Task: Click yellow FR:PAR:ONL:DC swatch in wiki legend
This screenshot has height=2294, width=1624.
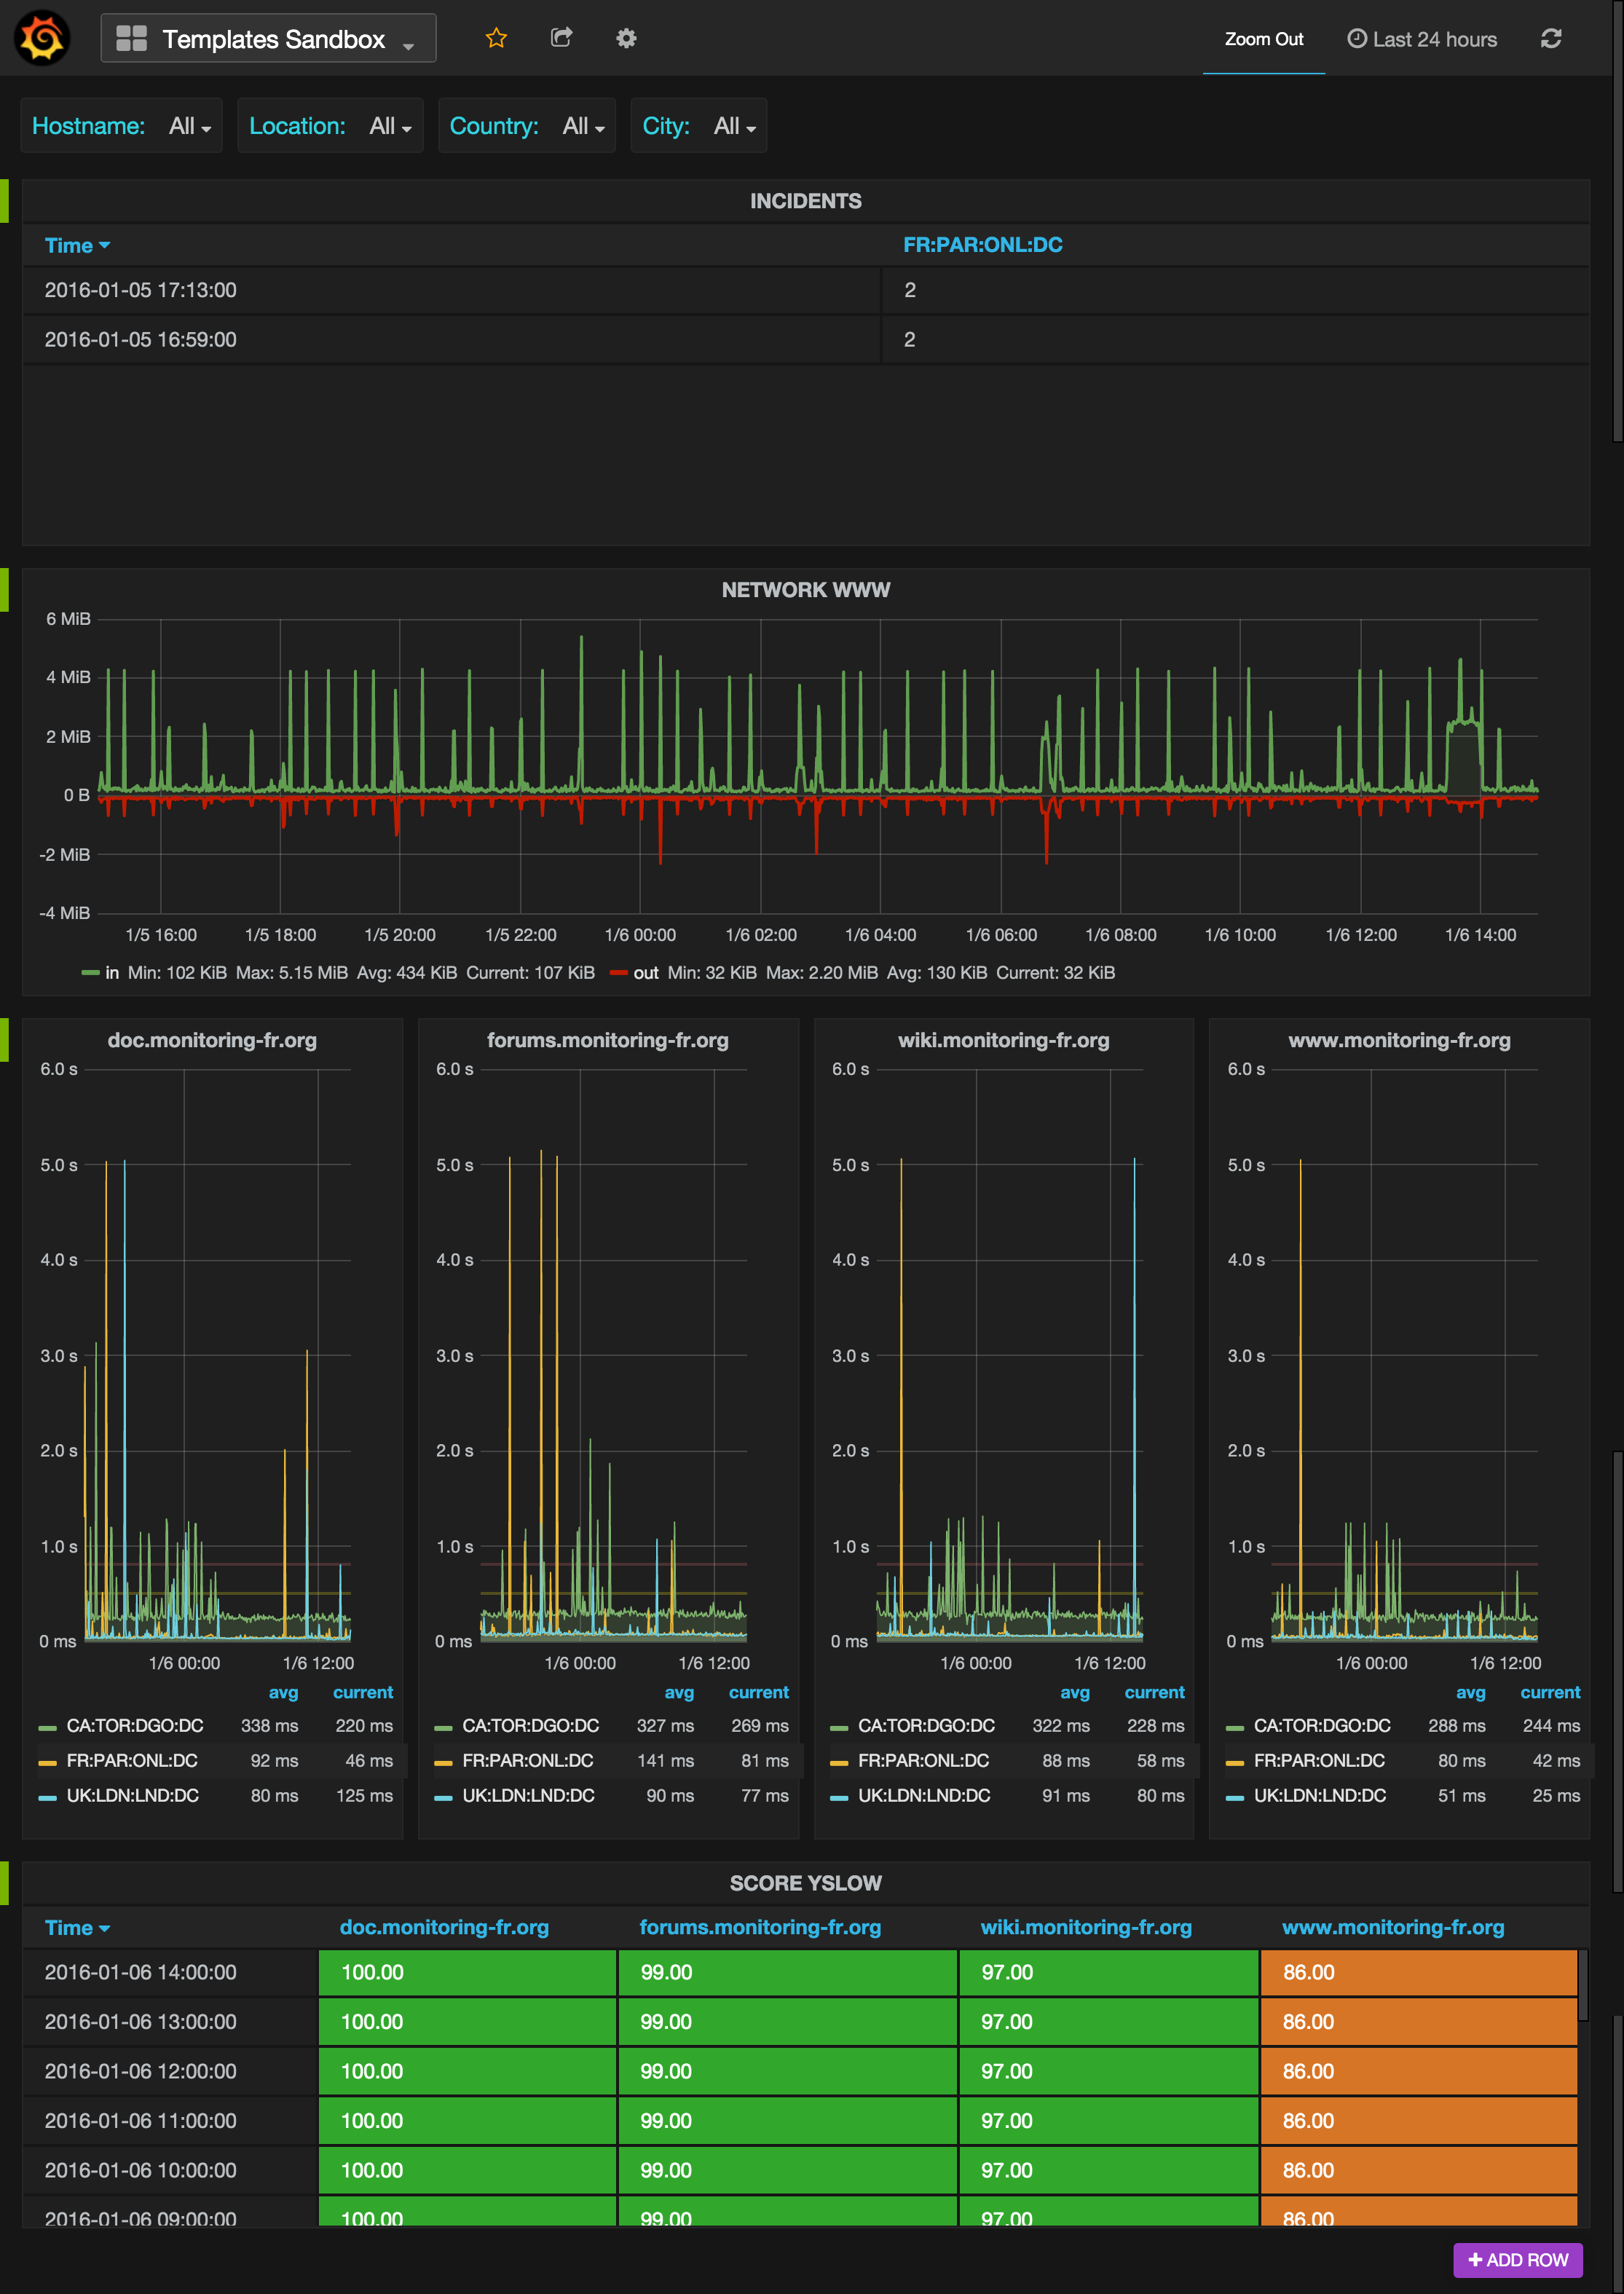Action: (839, 1763)
